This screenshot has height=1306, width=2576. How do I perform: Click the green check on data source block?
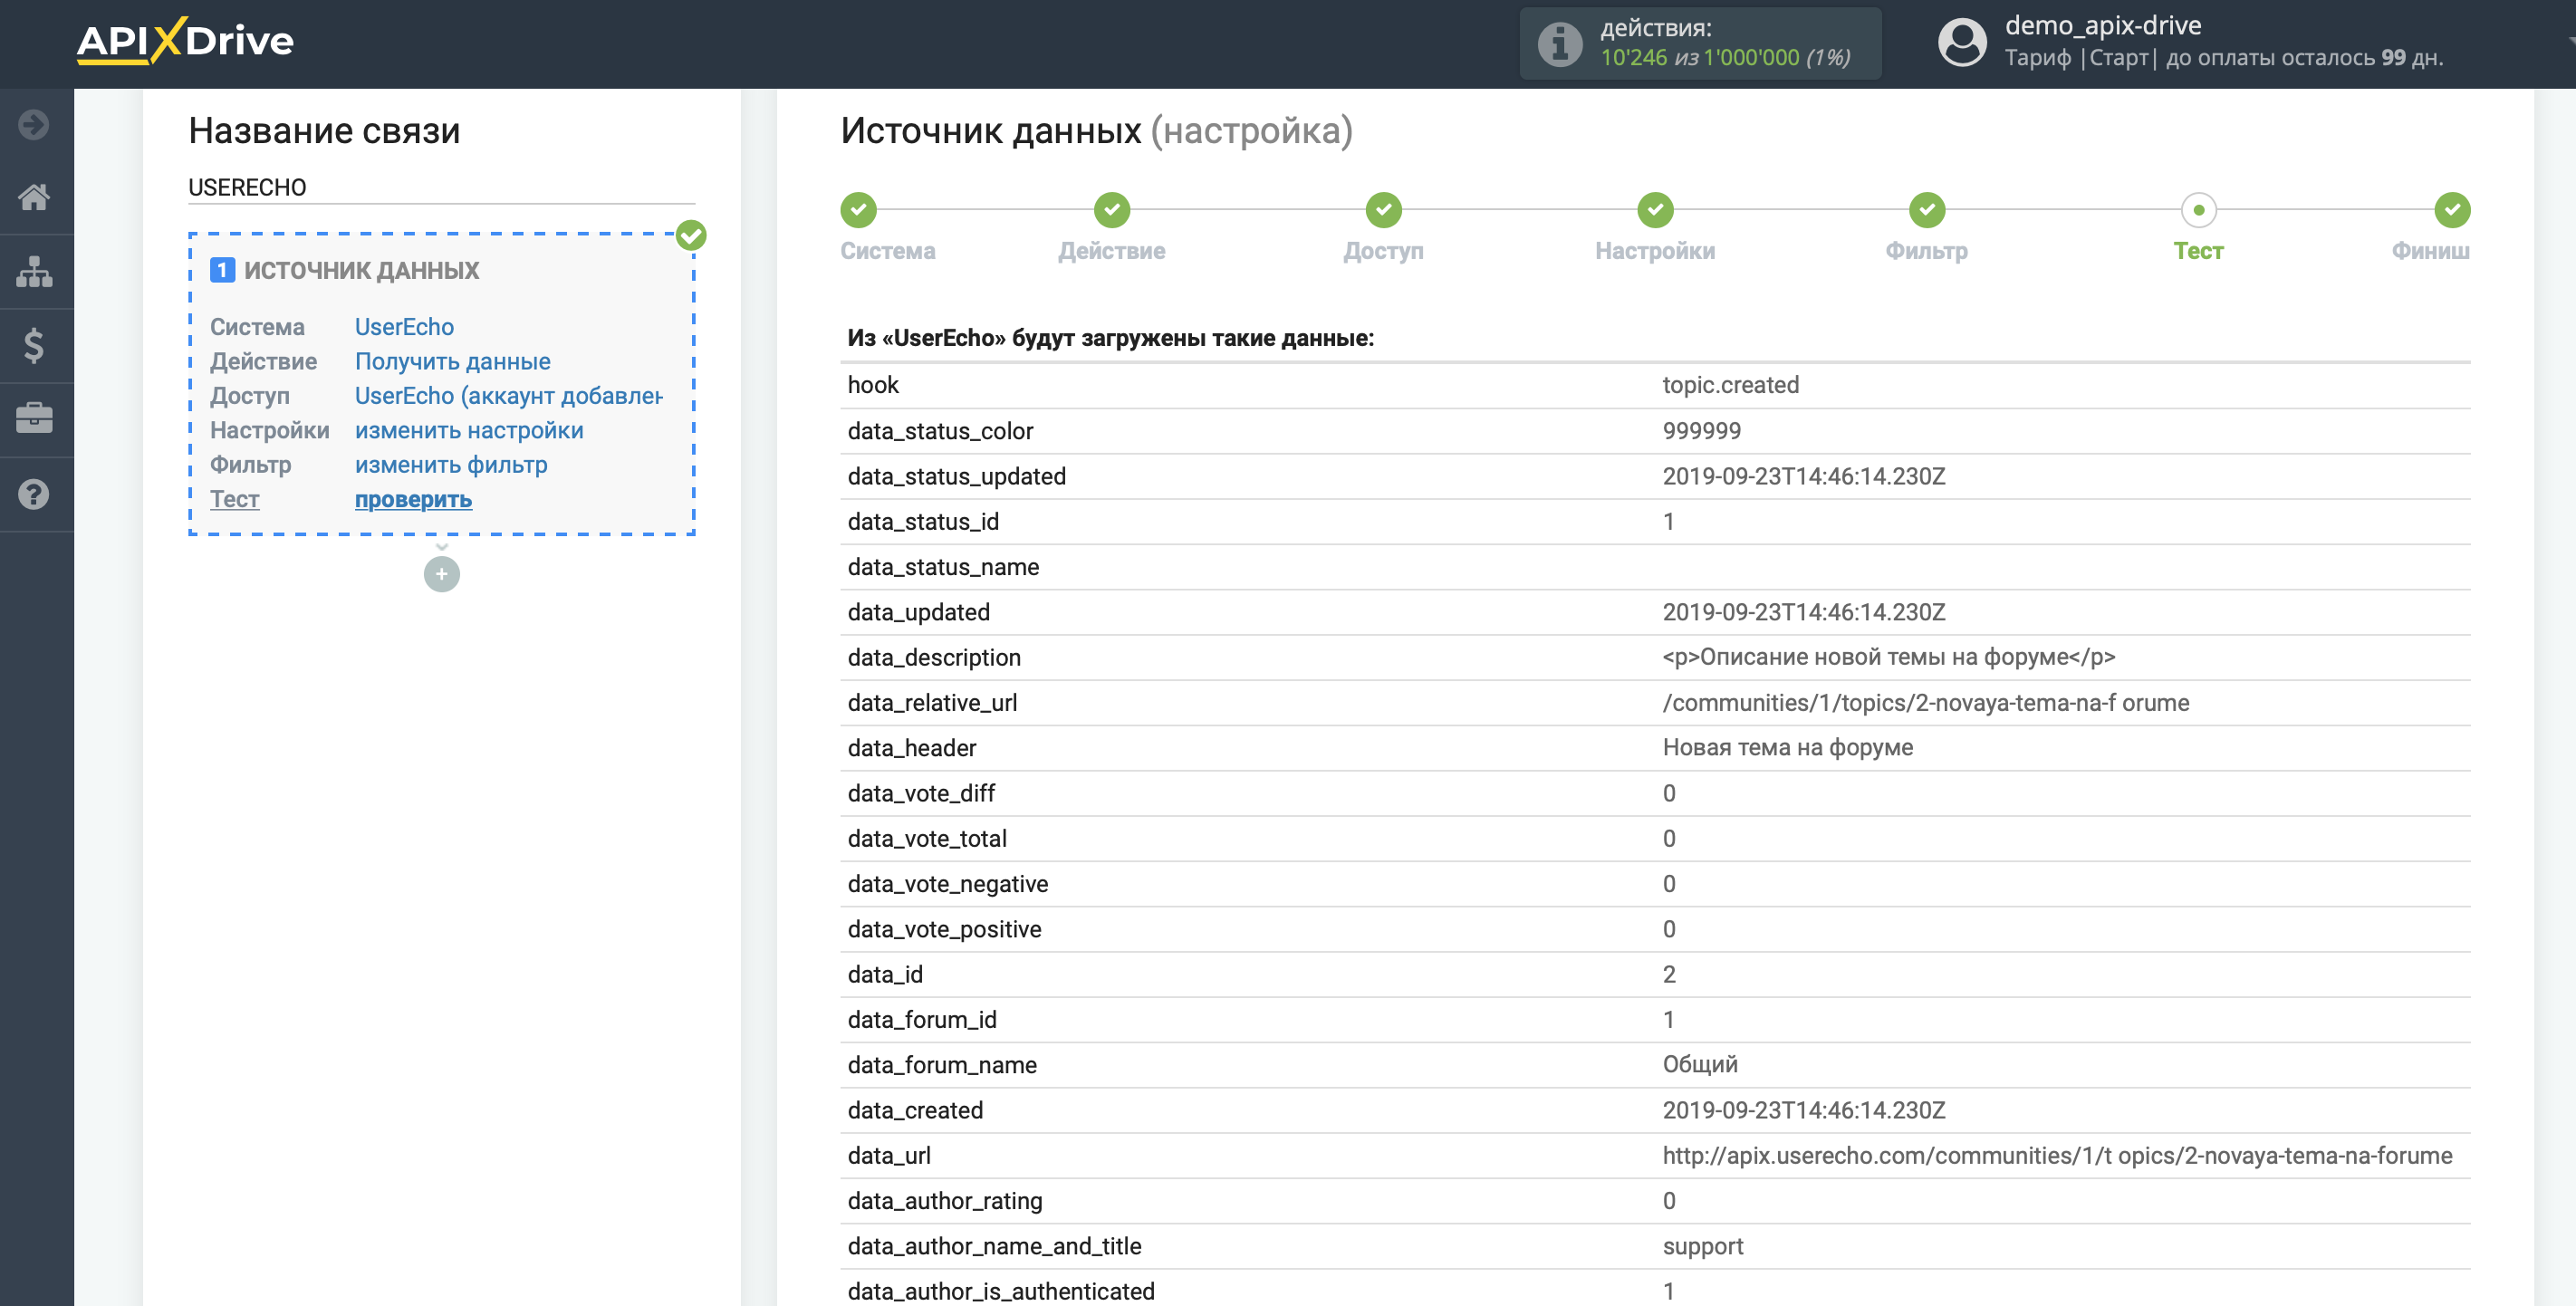tap(691, 235)
